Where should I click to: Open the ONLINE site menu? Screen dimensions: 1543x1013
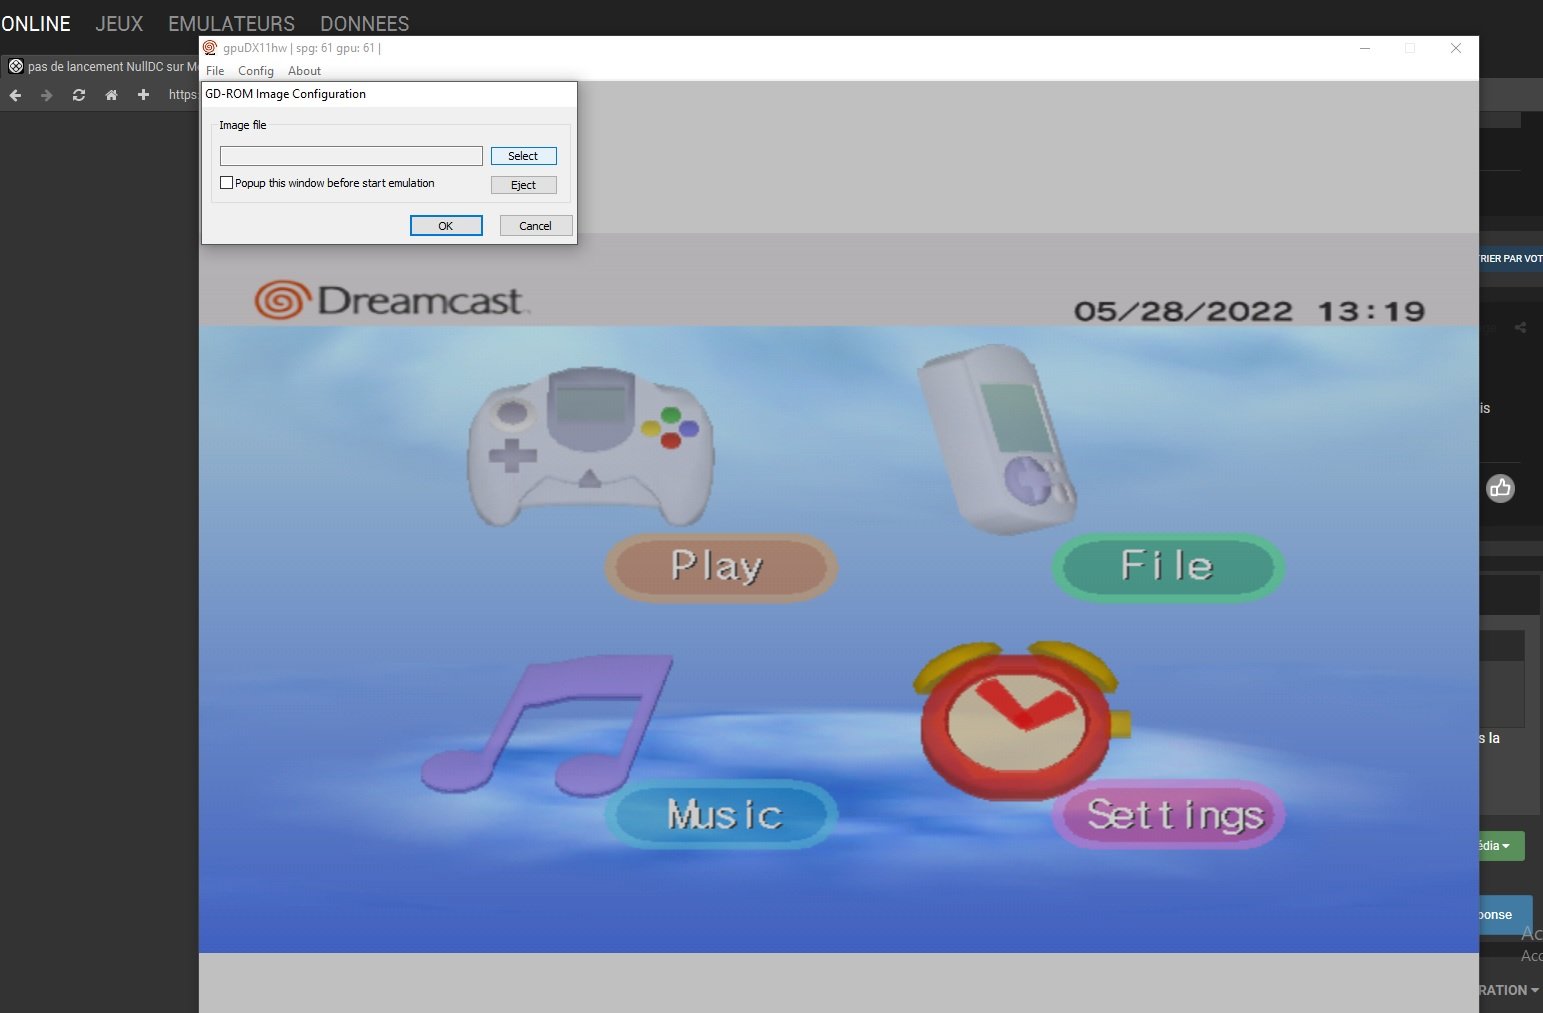36,23
